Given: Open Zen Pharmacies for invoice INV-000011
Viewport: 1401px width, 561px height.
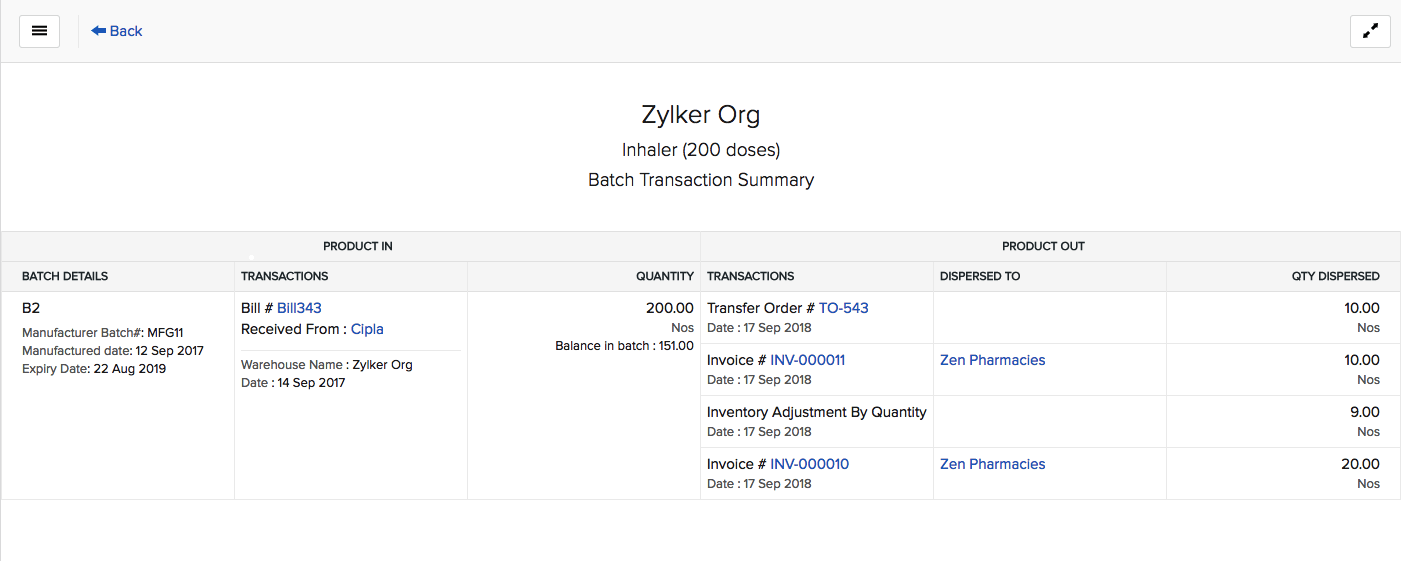Looking at the screenshot, I should (992, 360).
